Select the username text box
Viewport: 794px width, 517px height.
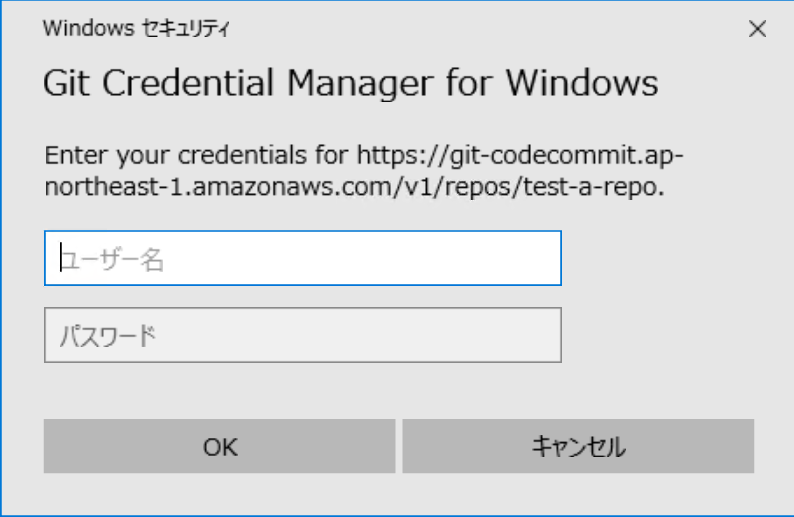coord(302,260)
